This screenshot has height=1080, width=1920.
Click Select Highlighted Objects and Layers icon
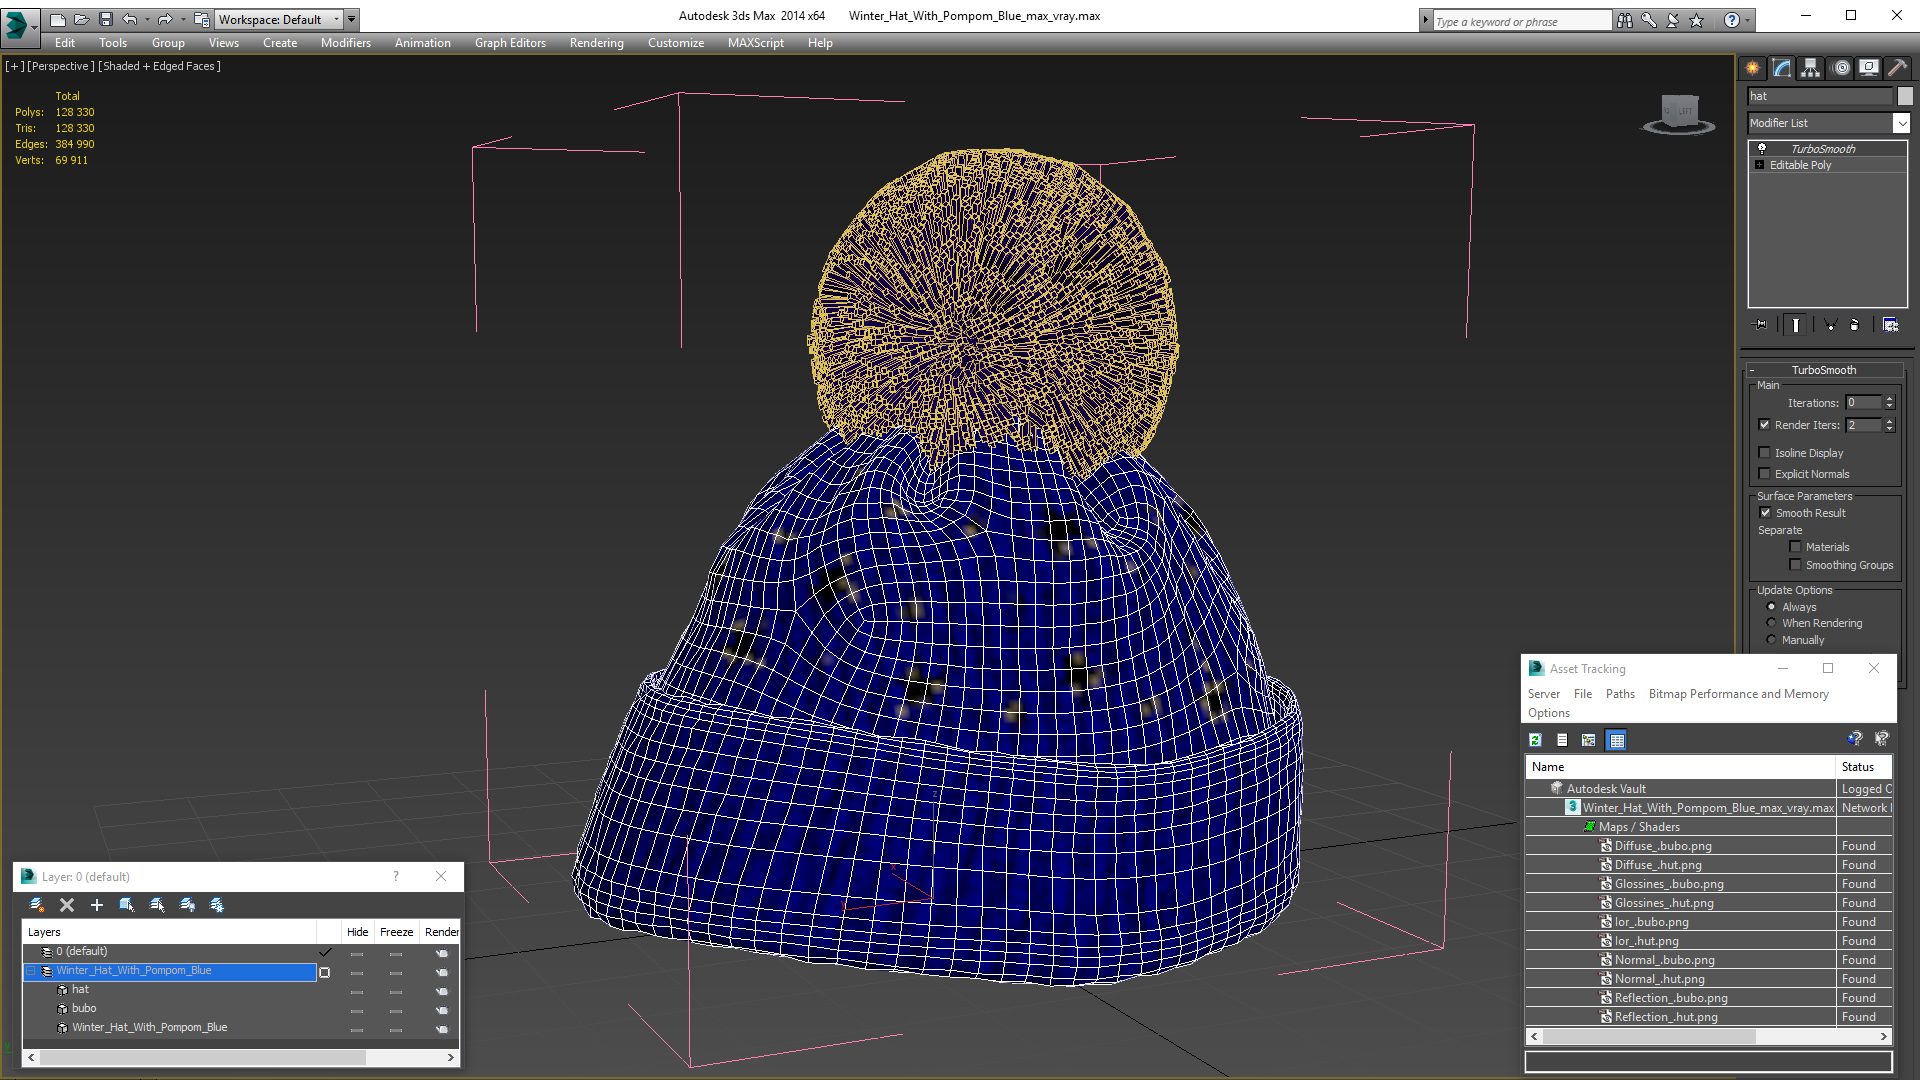coord(127,905)
